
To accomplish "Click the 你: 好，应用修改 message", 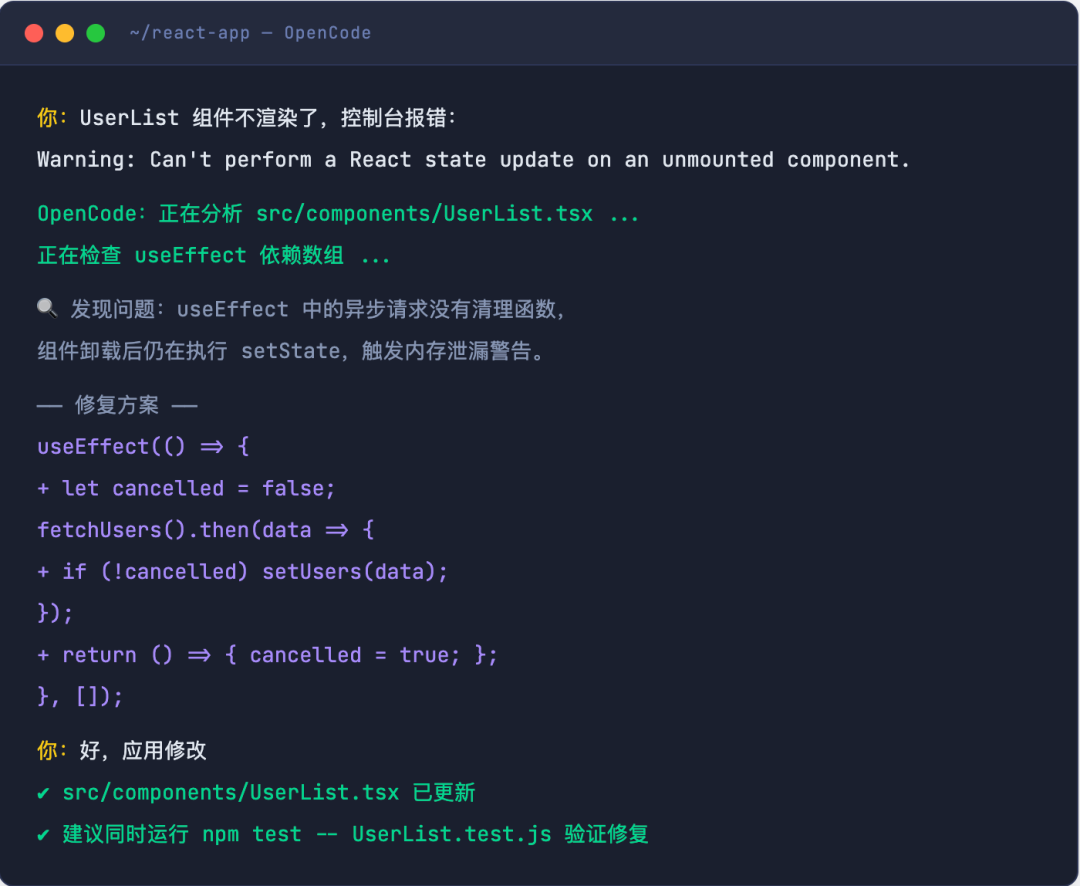I will [122, 750].
